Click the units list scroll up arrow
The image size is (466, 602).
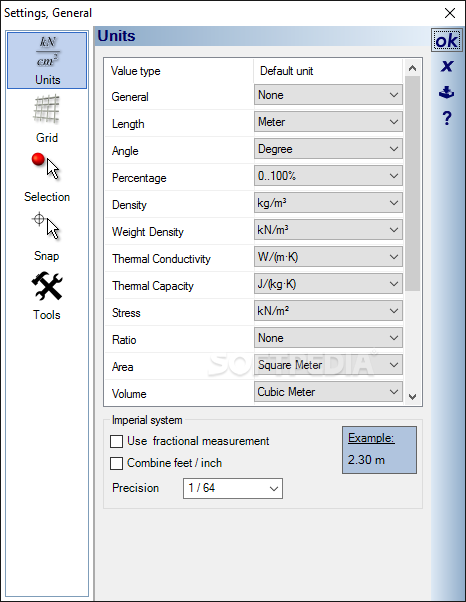[413, 68]
